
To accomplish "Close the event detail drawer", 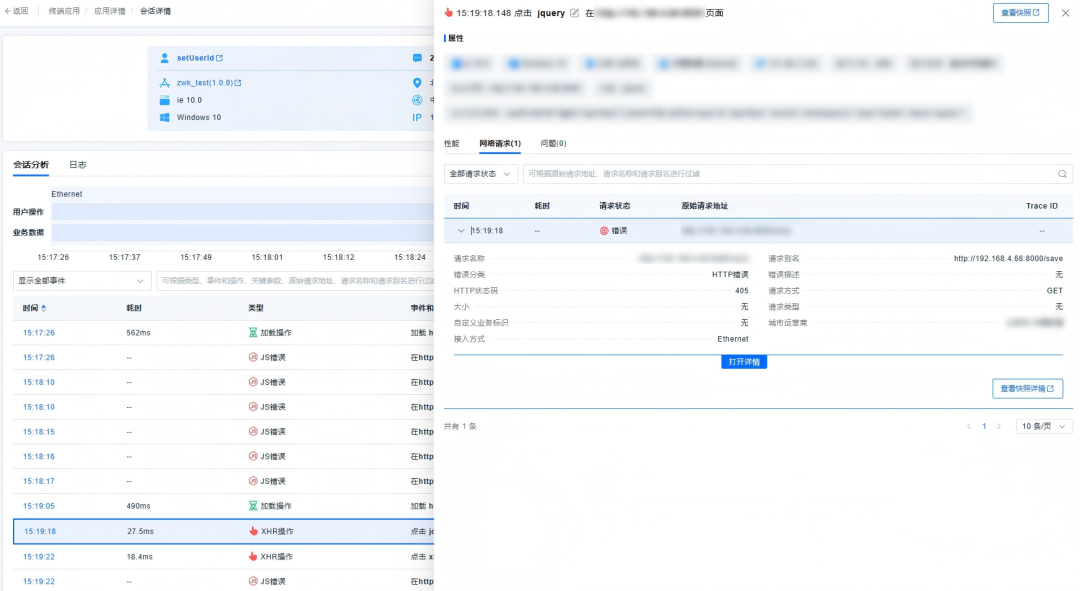I will [x=1065, y=13].
